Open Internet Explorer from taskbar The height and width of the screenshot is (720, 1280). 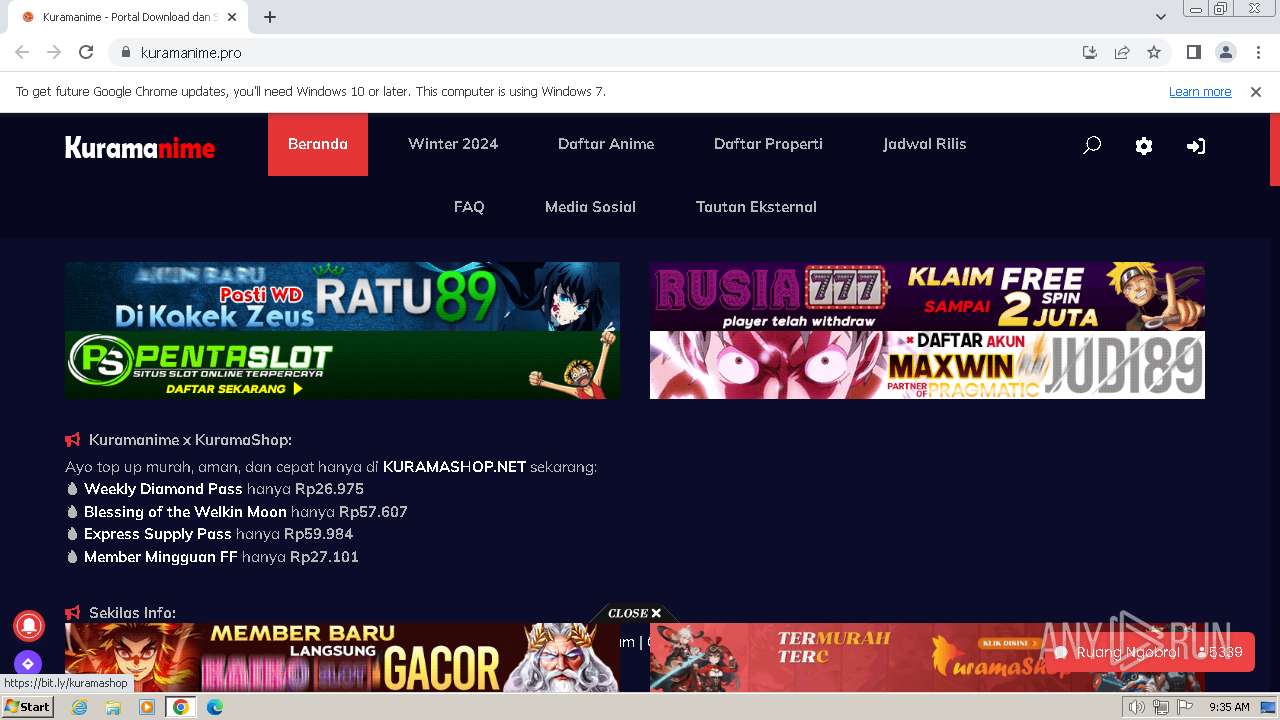click(80, 707)
